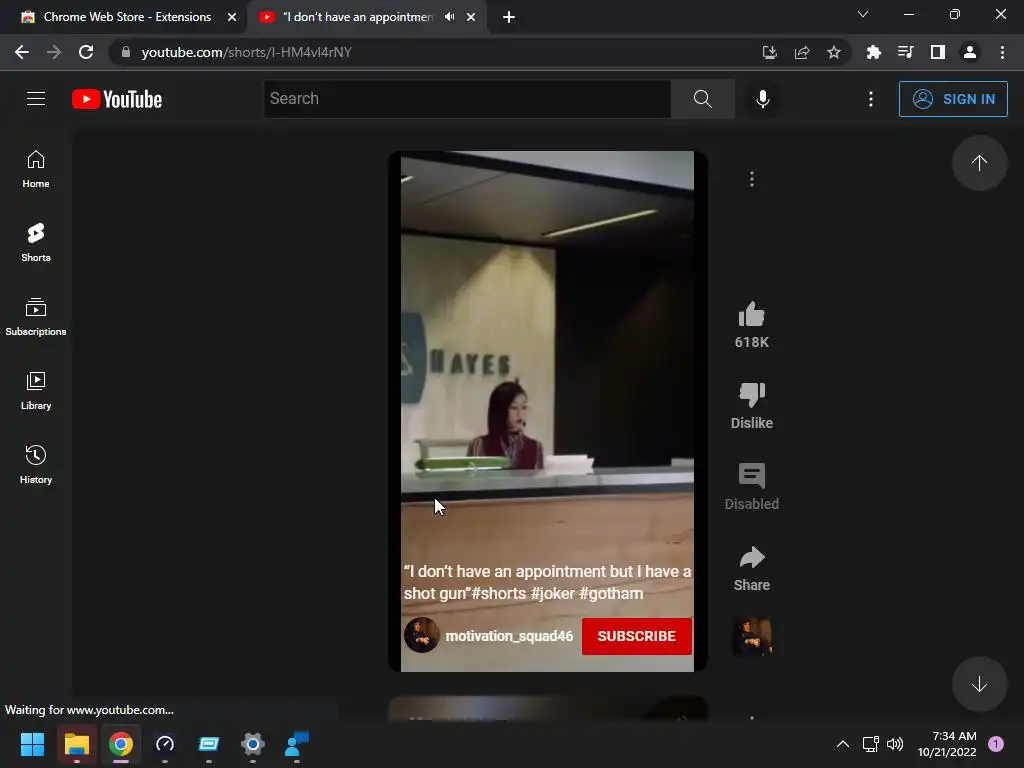Click the #joker hashtag
The image size is (1024, 768).
[552, 593]
